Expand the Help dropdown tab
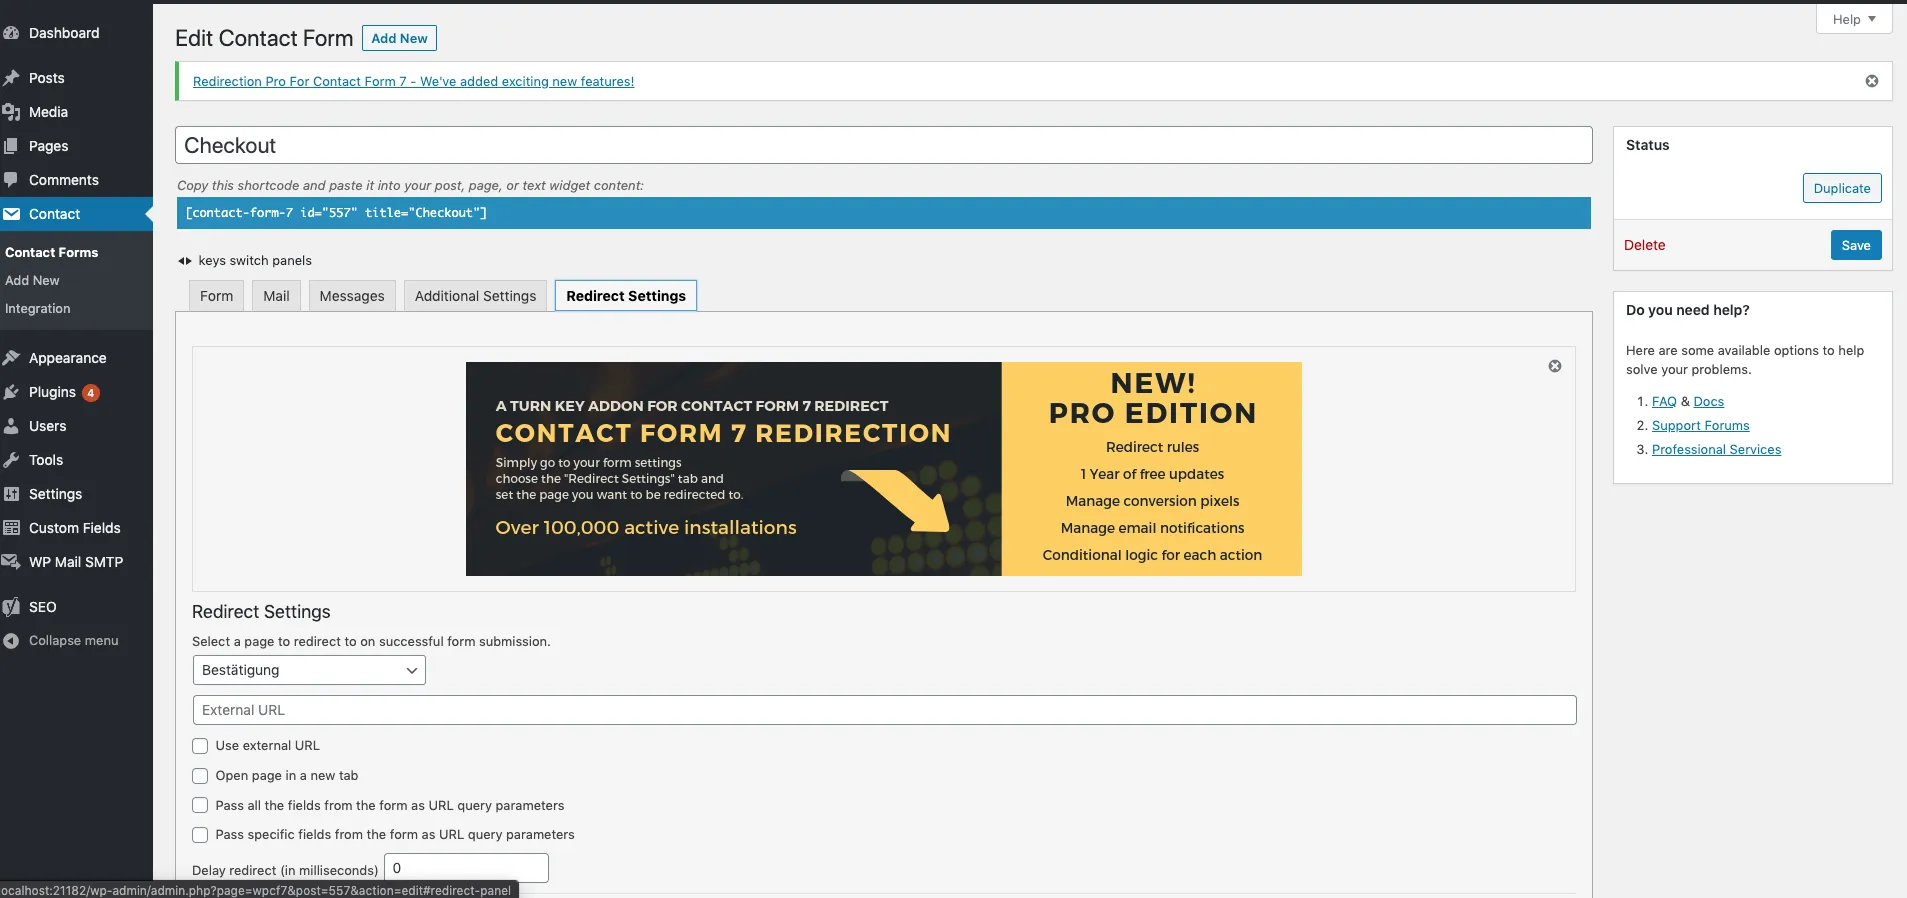The height and width of the screenshot is (898, 1907). coord(1854,19)
